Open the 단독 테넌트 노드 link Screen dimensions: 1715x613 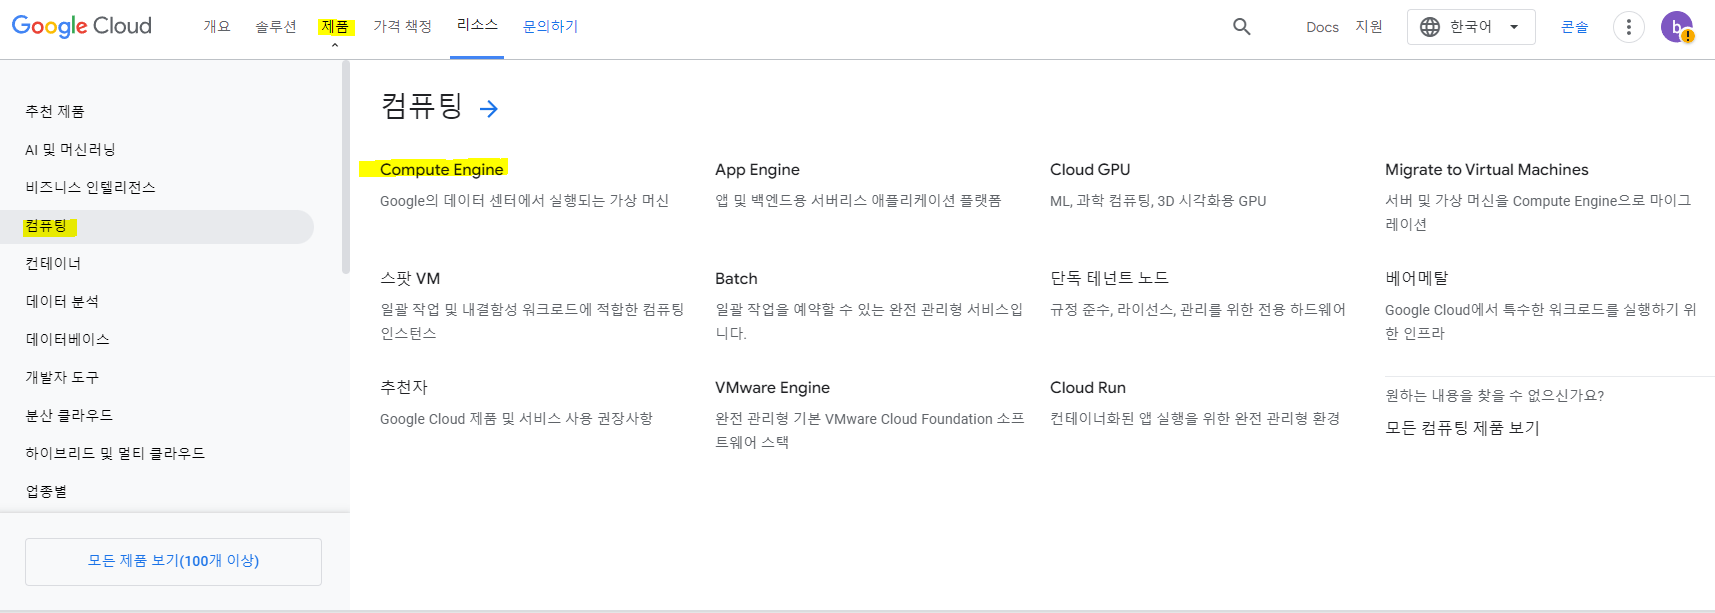click(1109, 278)
